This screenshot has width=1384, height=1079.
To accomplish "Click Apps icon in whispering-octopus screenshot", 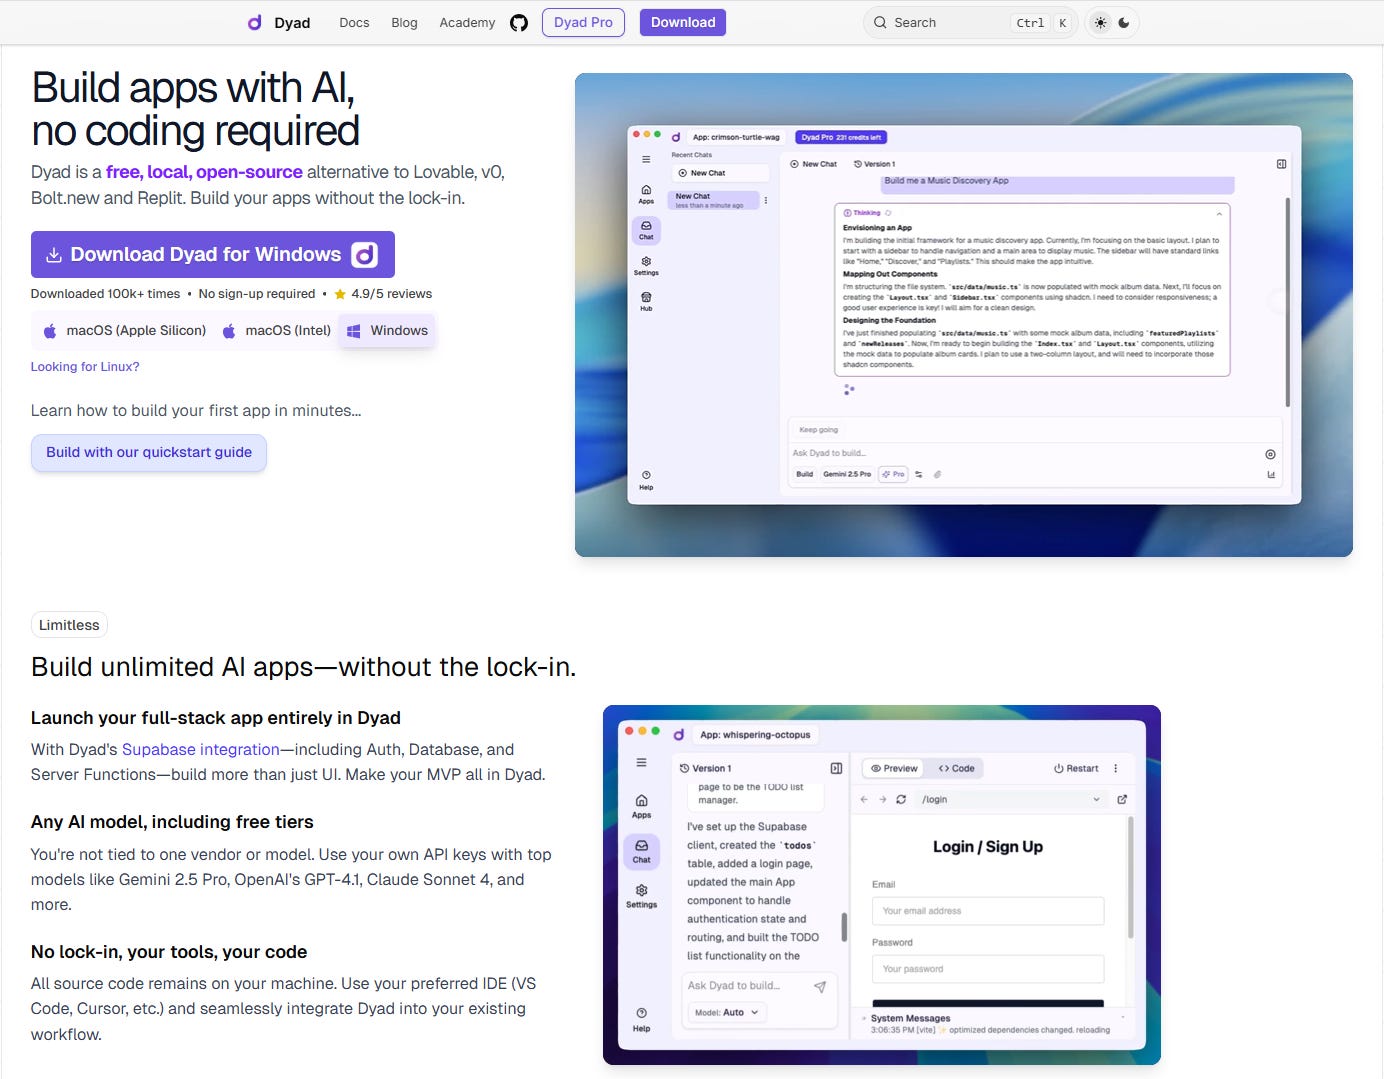I will [x=641, y=806].
